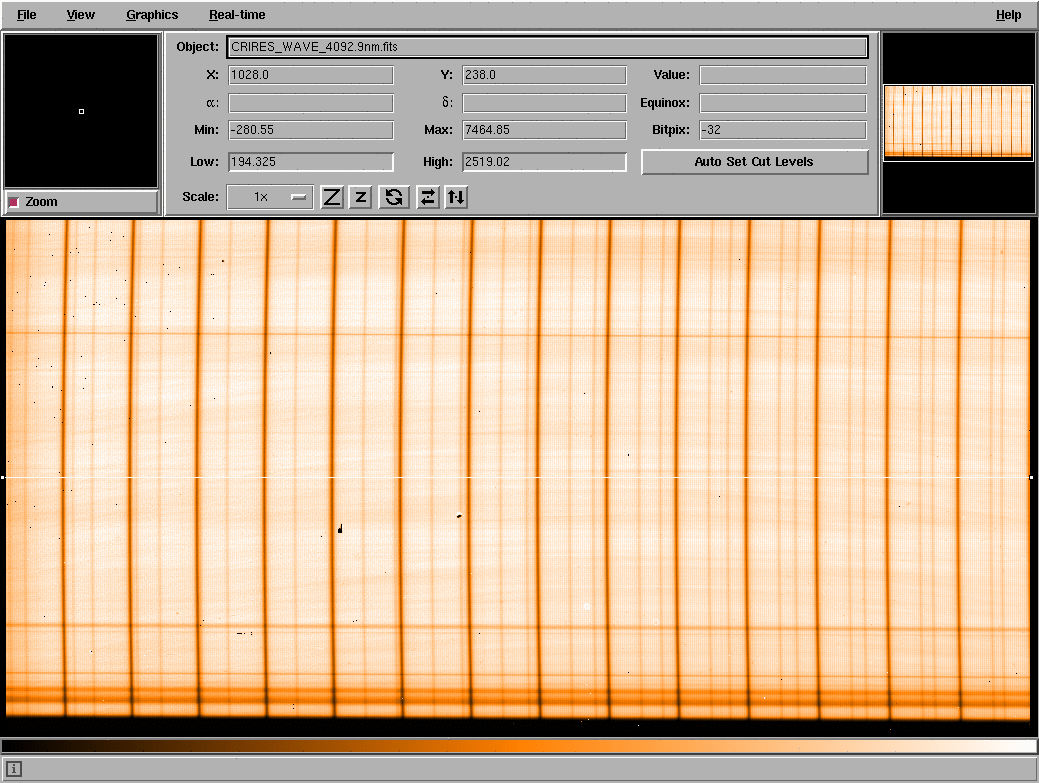Click the alpha coordinate field
The image size is (1039, 783).
pos(311,103)
